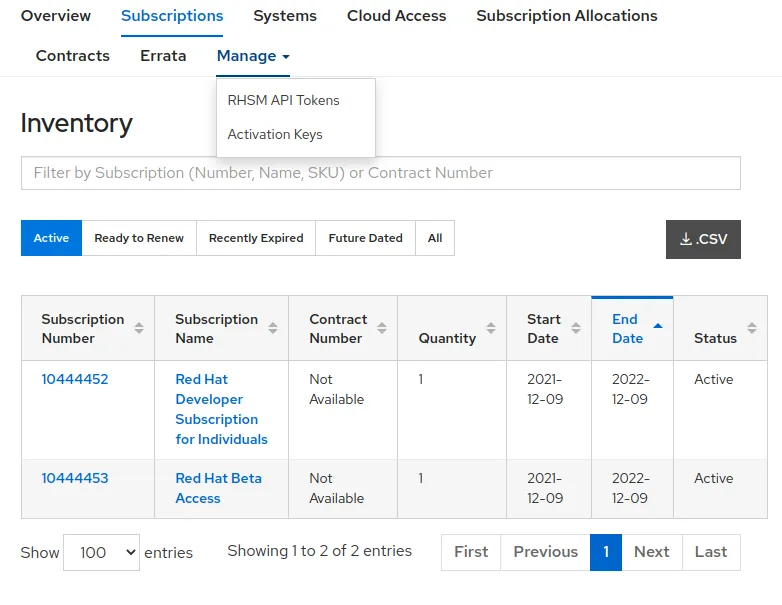The image size is (782, 605).
Task: Filter by Future Dated subscriptions
Action: click(x=366, y=238)
